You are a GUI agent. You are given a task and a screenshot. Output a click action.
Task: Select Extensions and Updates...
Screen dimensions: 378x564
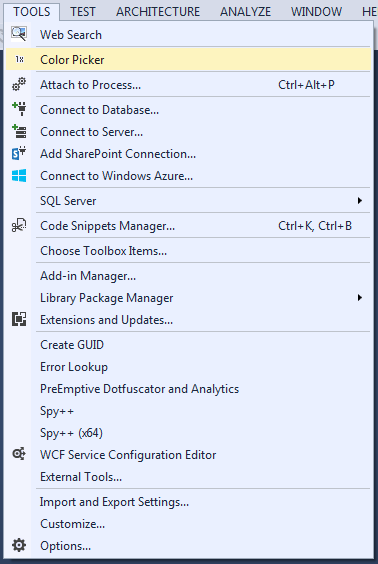(188, 320)
